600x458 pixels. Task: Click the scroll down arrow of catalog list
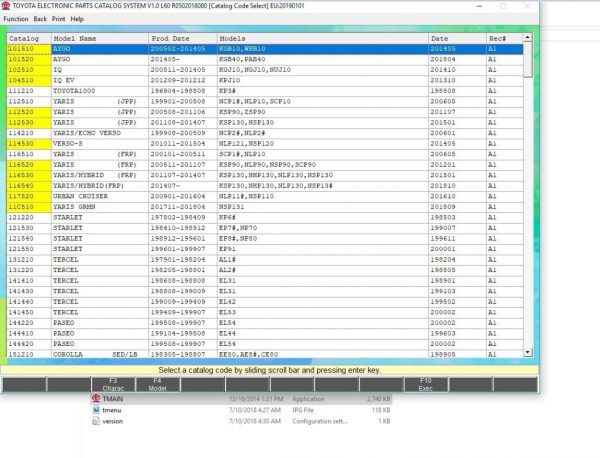528,352
